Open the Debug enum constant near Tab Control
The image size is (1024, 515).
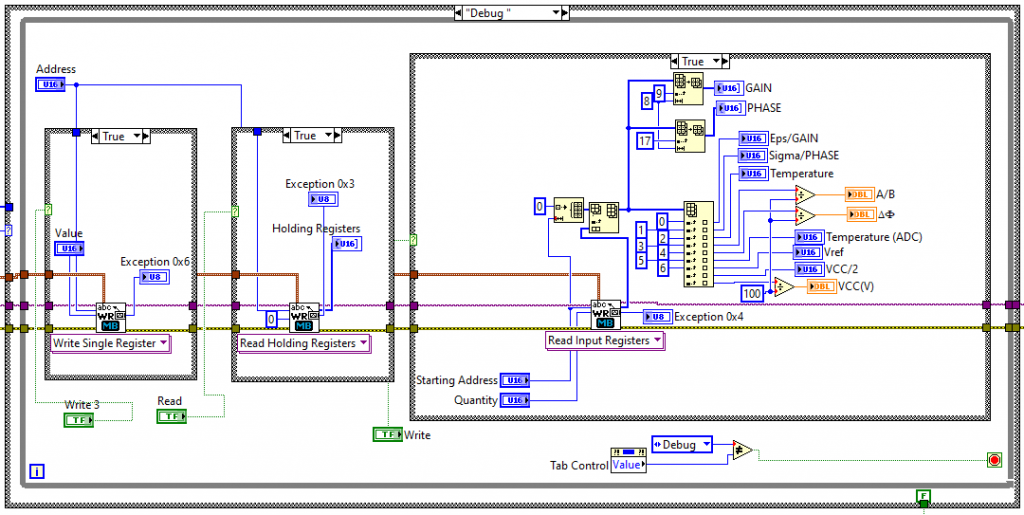683,444
